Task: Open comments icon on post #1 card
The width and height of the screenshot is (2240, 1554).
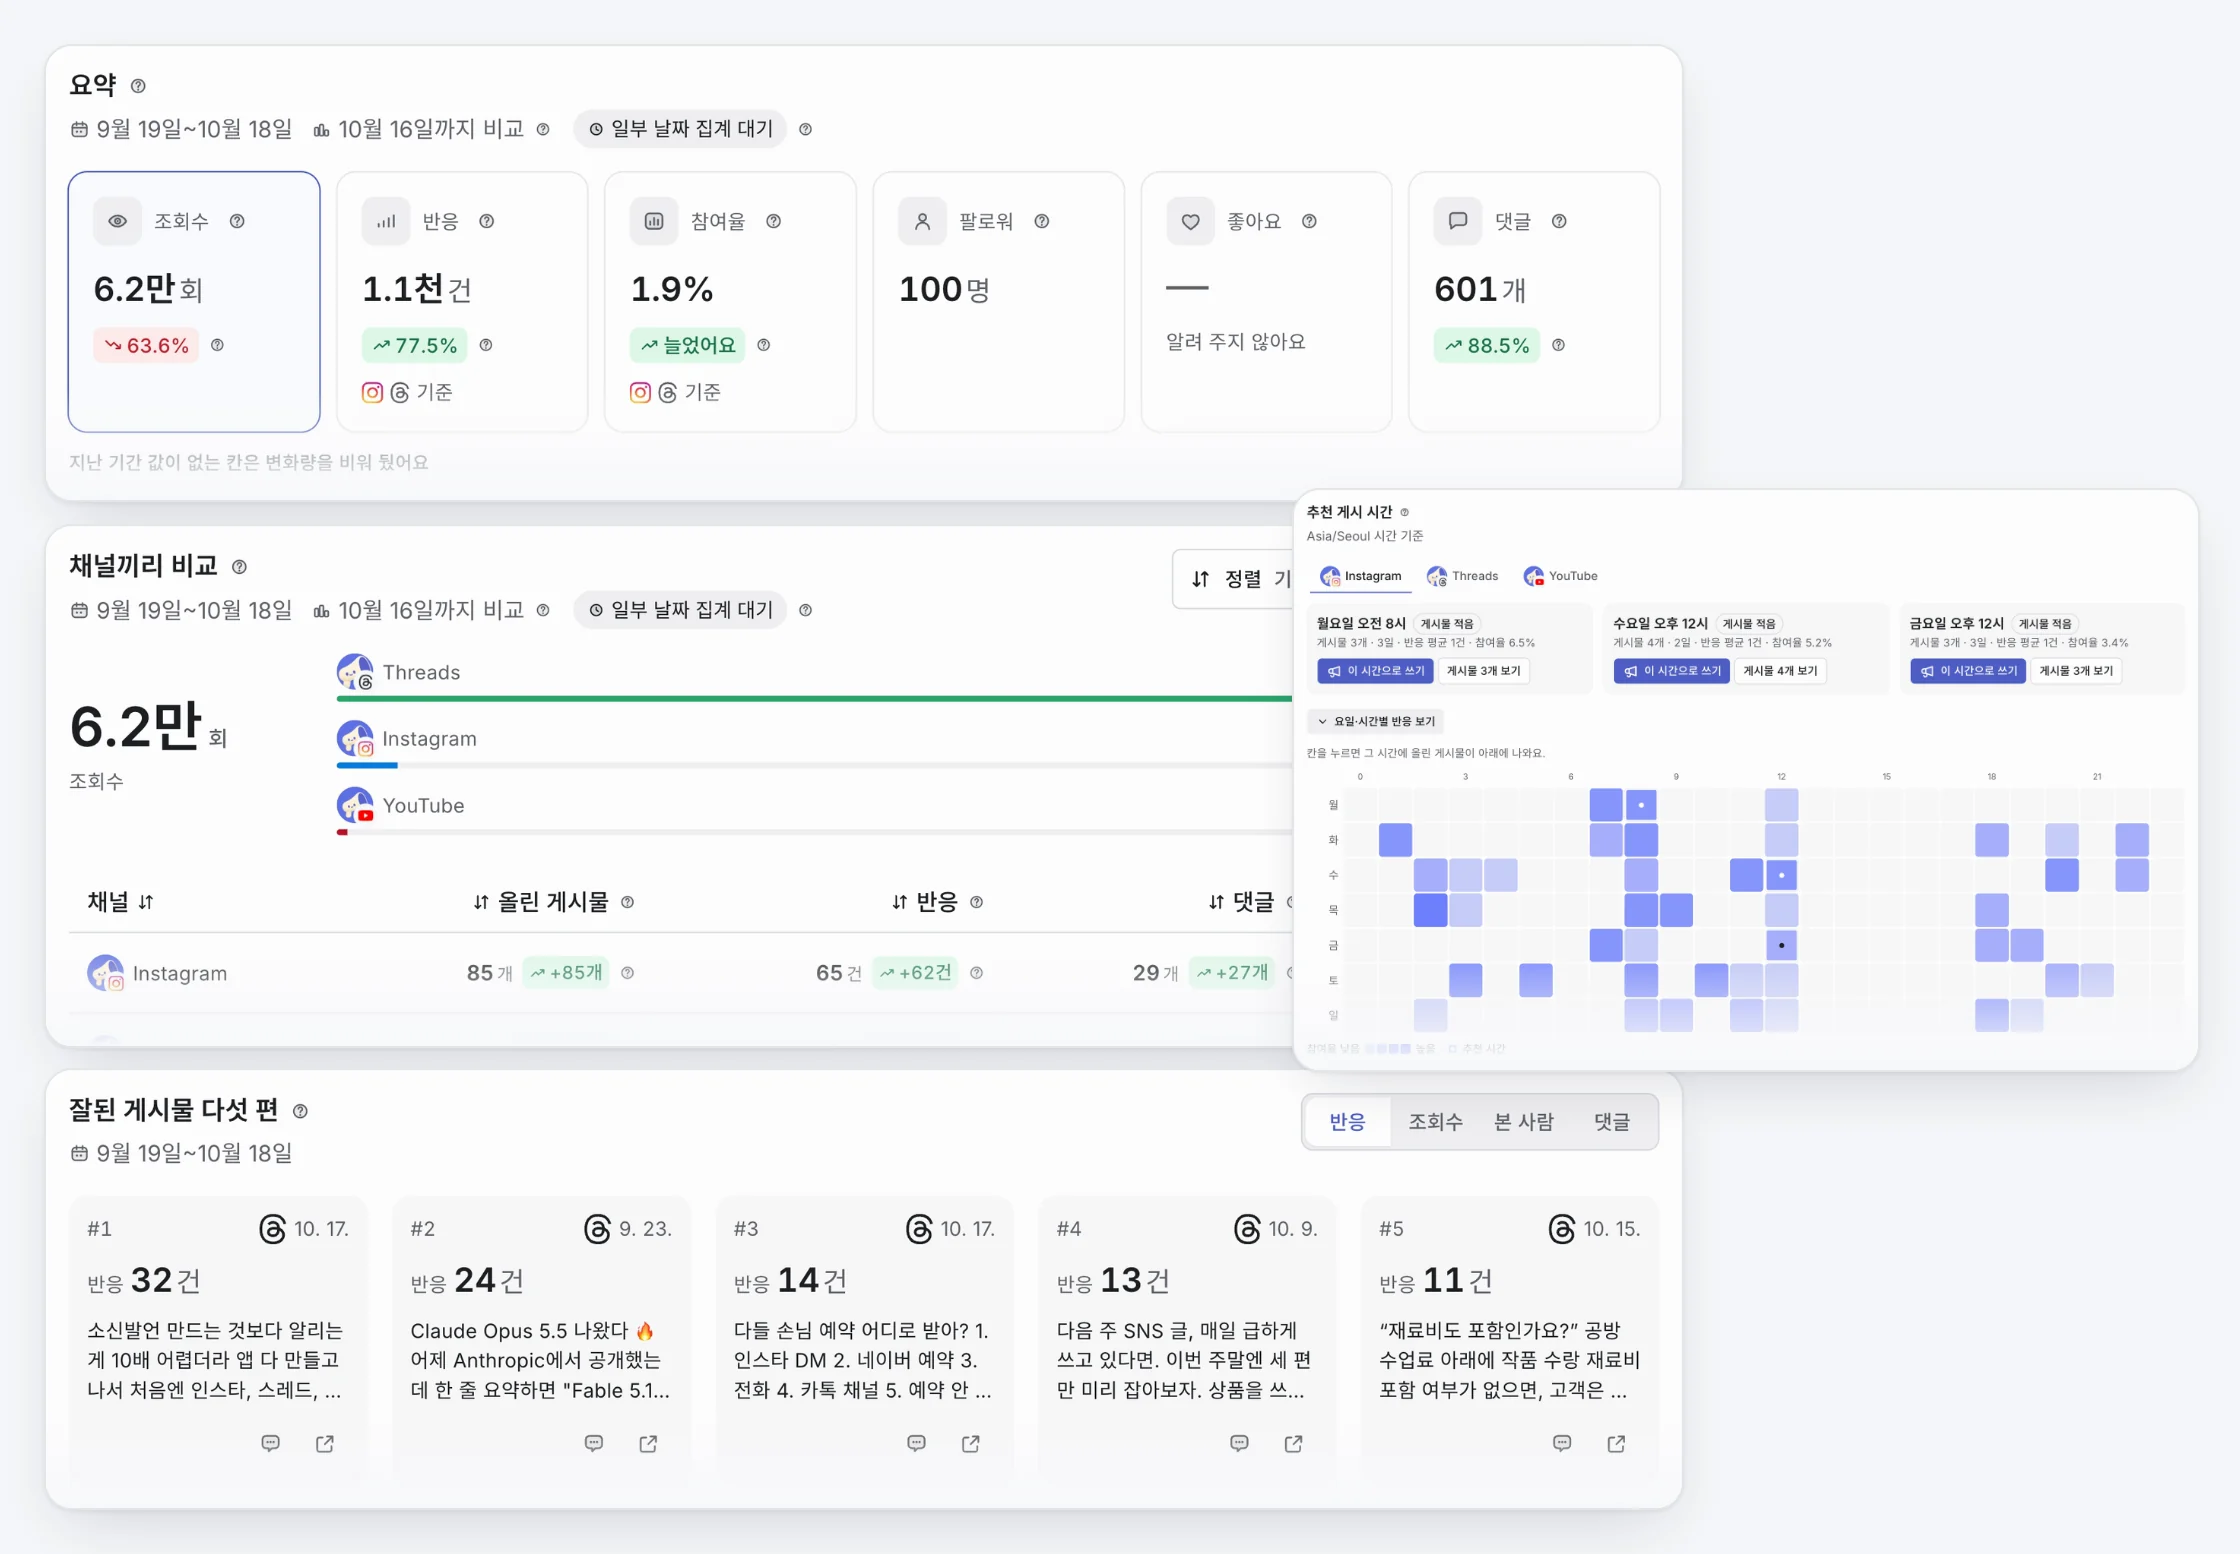Action: click(x=270, y=1443)
